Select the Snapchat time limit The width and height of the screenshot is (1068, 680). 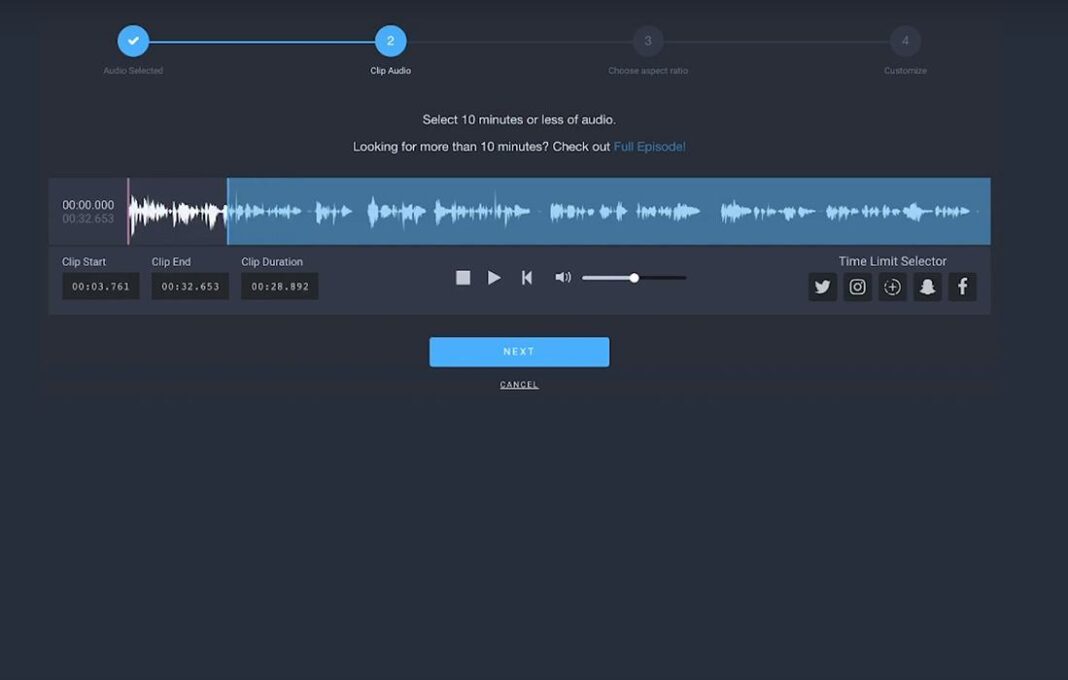click(927, 287)
